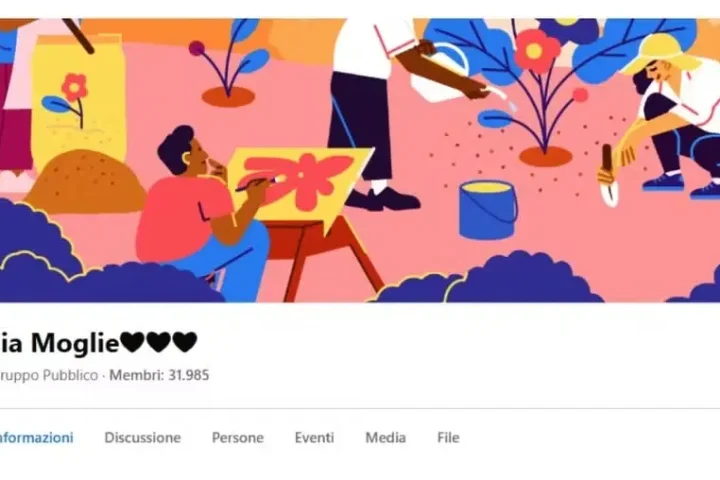This screenshot has width=720, height=480.
Task: Click the first black heart in title
Action: click(132, 343)
